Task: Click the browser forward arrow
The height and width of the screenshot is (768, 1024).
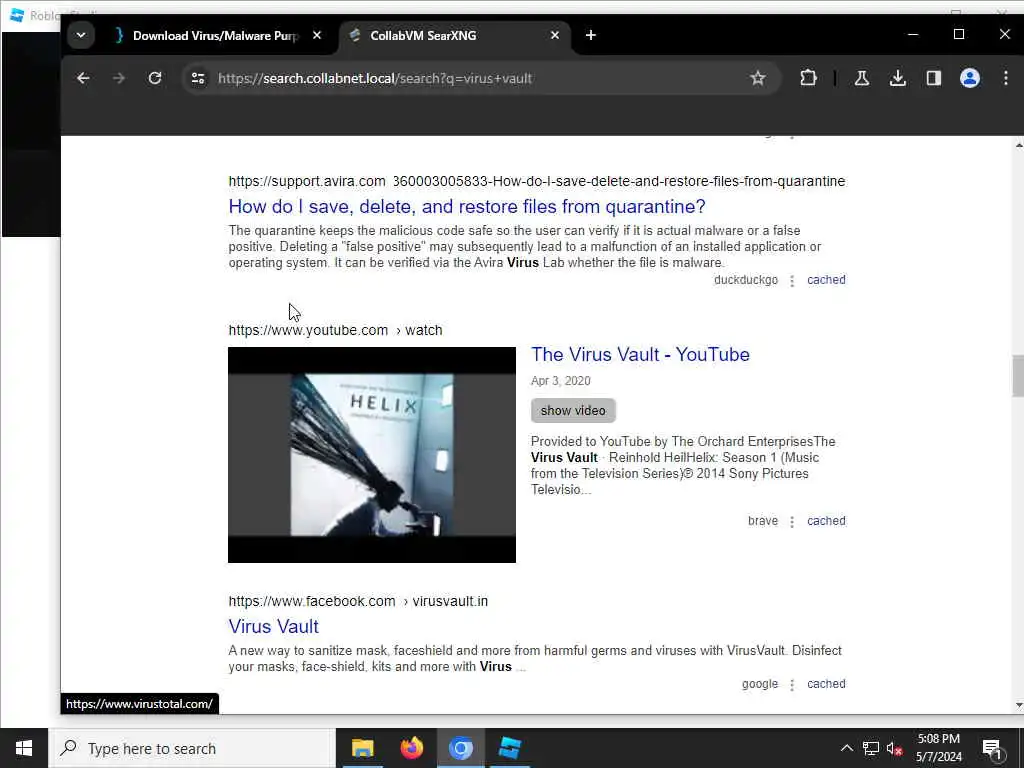Action: (118, 78)
